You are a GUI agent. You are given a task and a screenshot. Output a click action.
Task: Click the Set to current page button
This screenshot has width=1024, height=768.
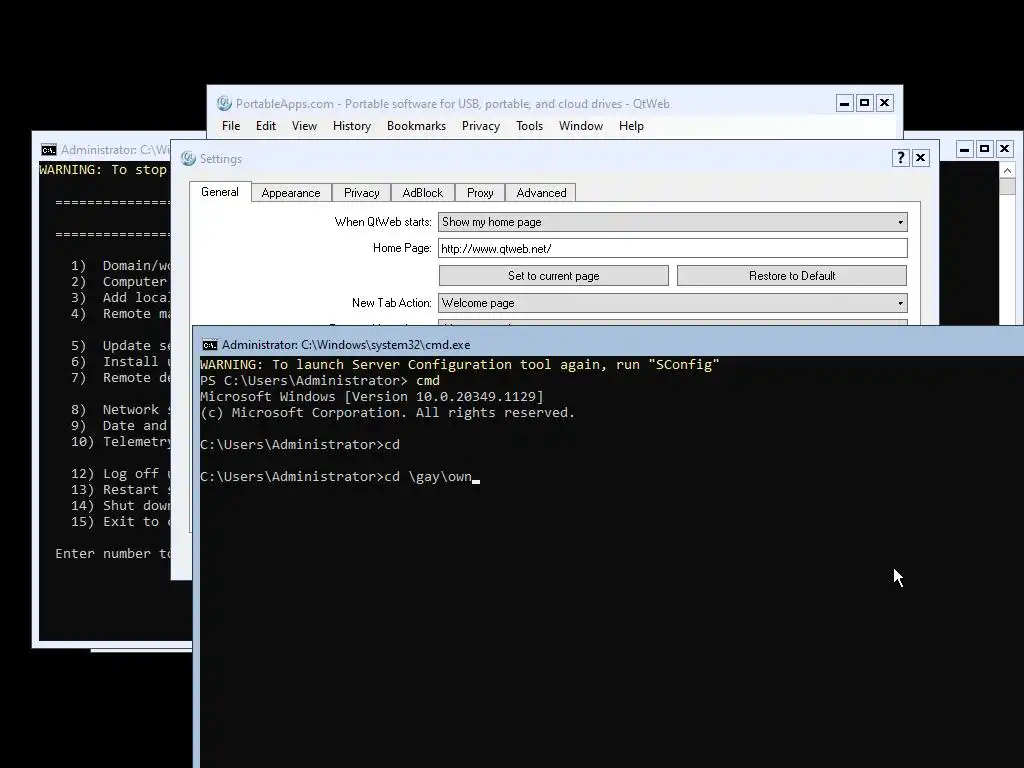(x=554, y=276)
